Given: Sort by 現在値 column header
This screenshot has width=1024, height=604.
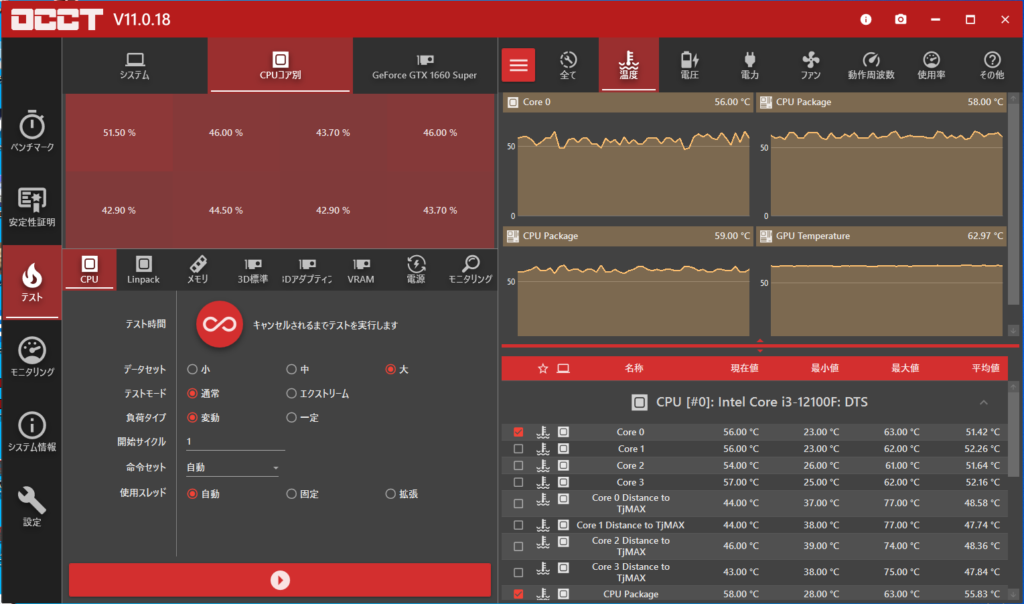Looking at the screenshot, I should click(x=744, y=368).
